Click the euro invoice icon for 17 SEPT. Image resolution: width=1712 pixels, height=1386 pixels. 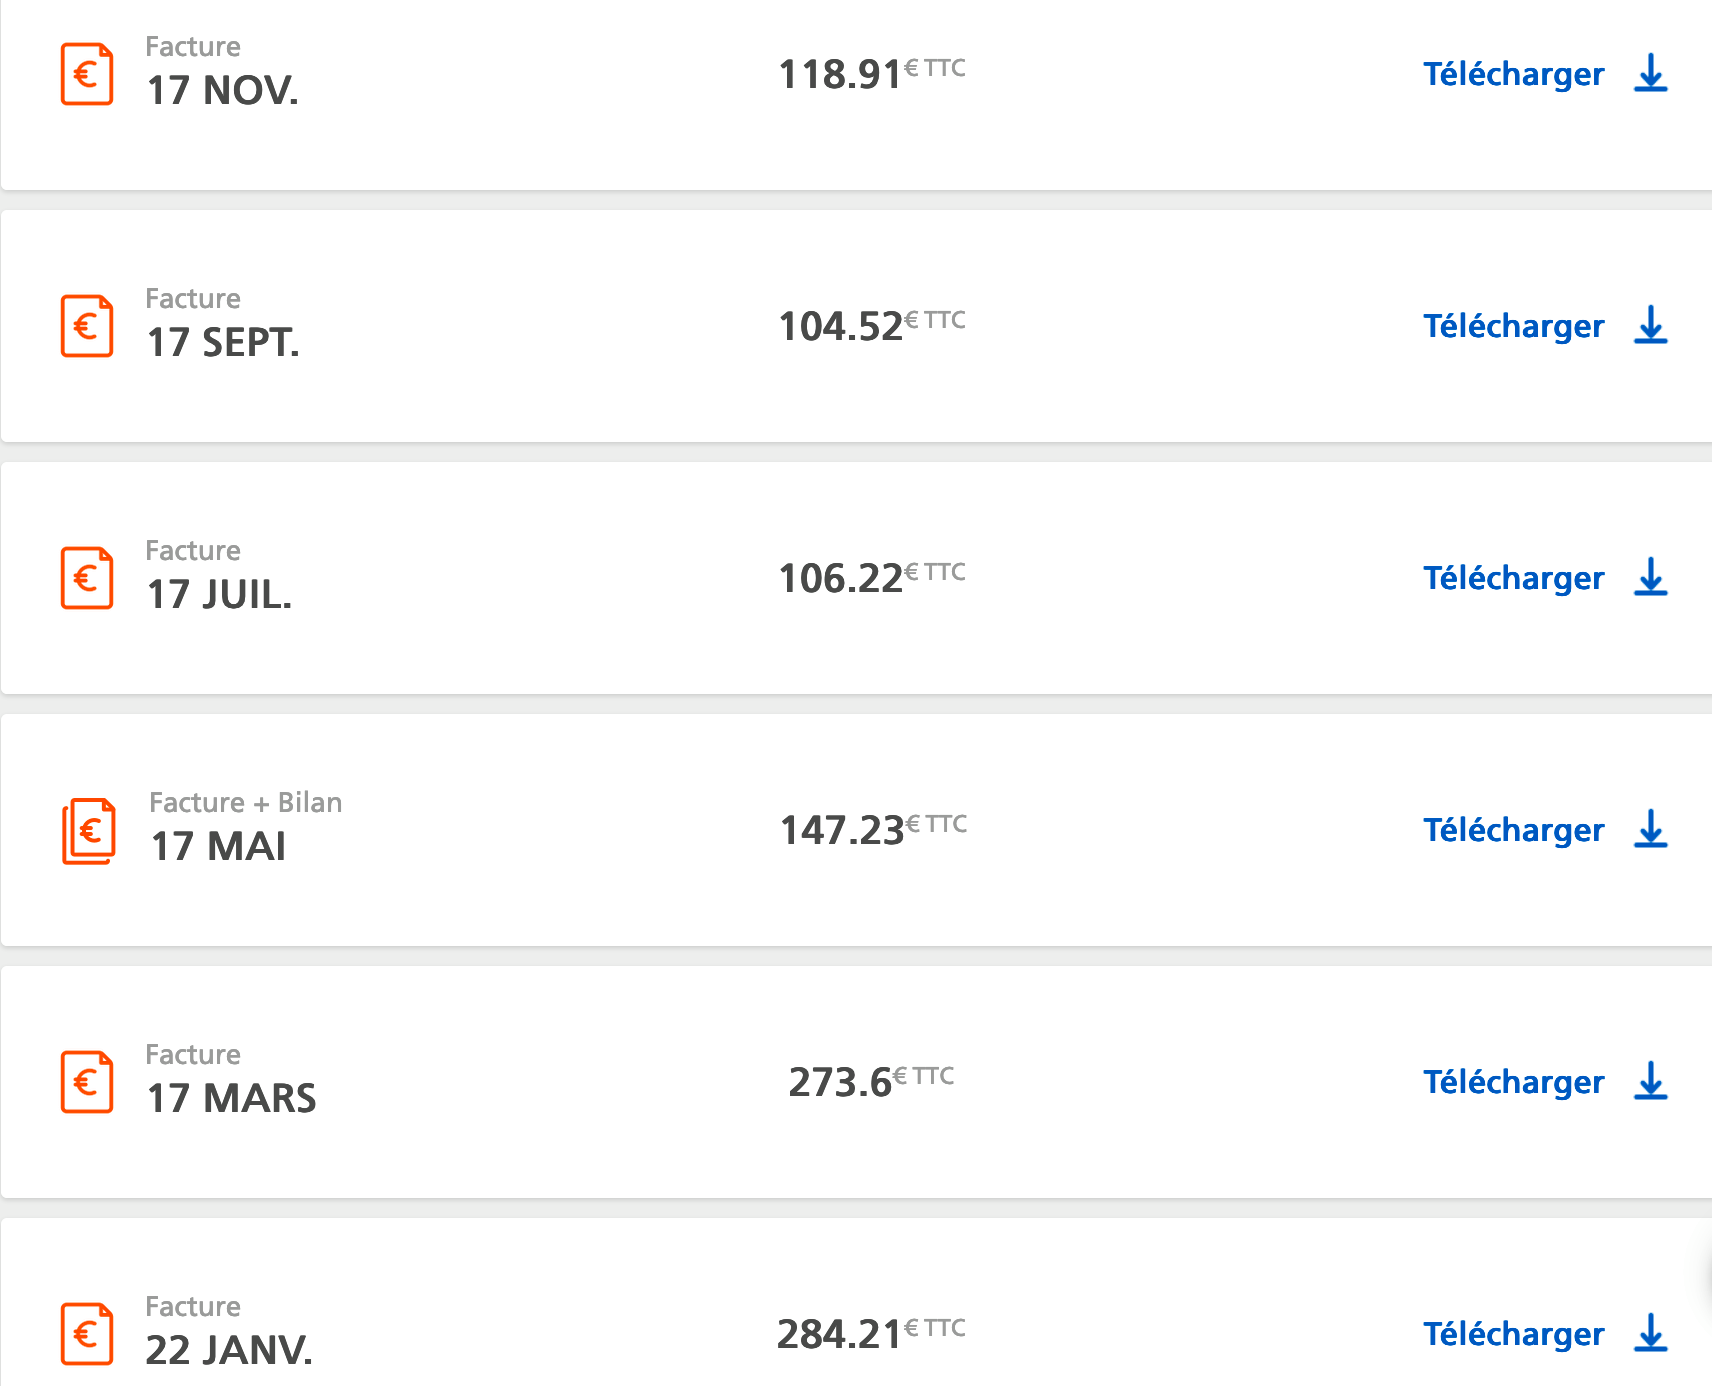[x=87, y=326]
